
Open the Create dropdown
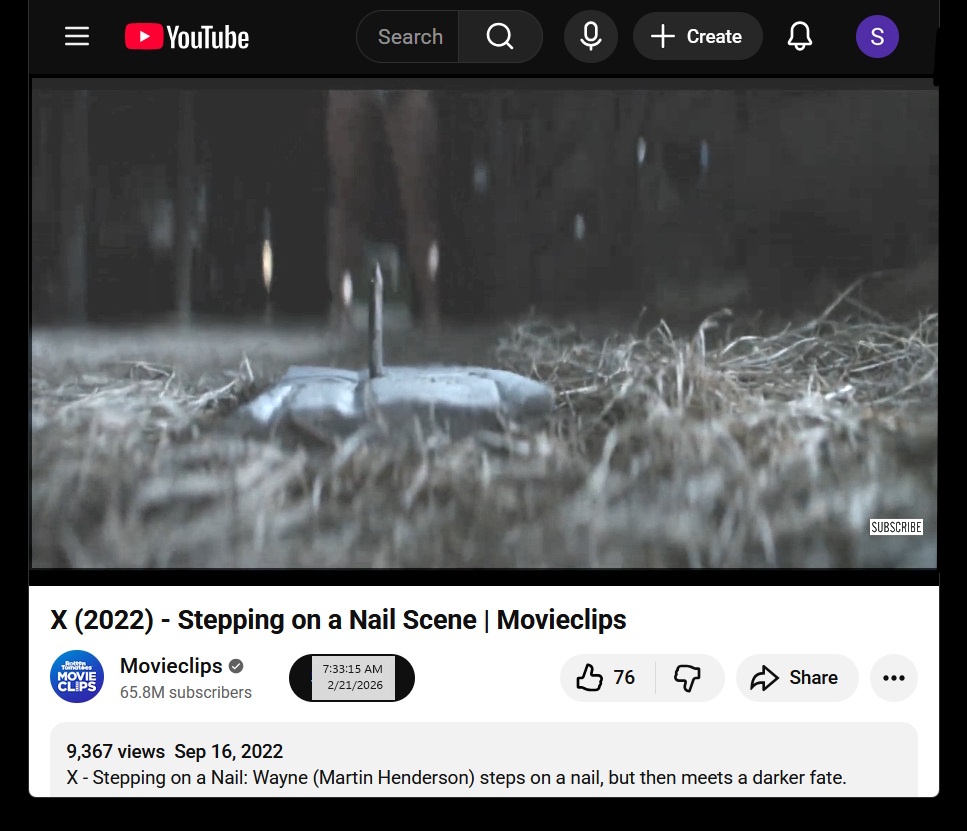(696, 37)
